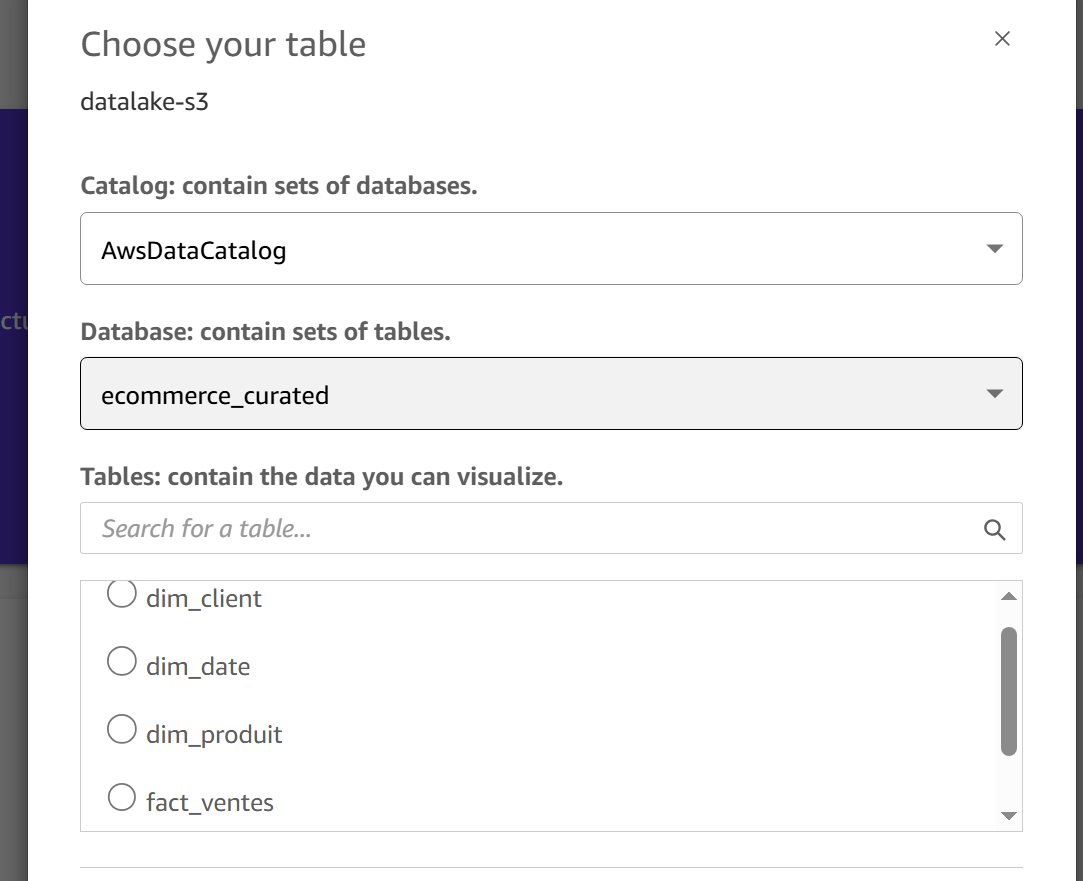The height and width of the screenshot is (881, 1083).
Task: Select the dim_date radio button
Action: (122, 661)
